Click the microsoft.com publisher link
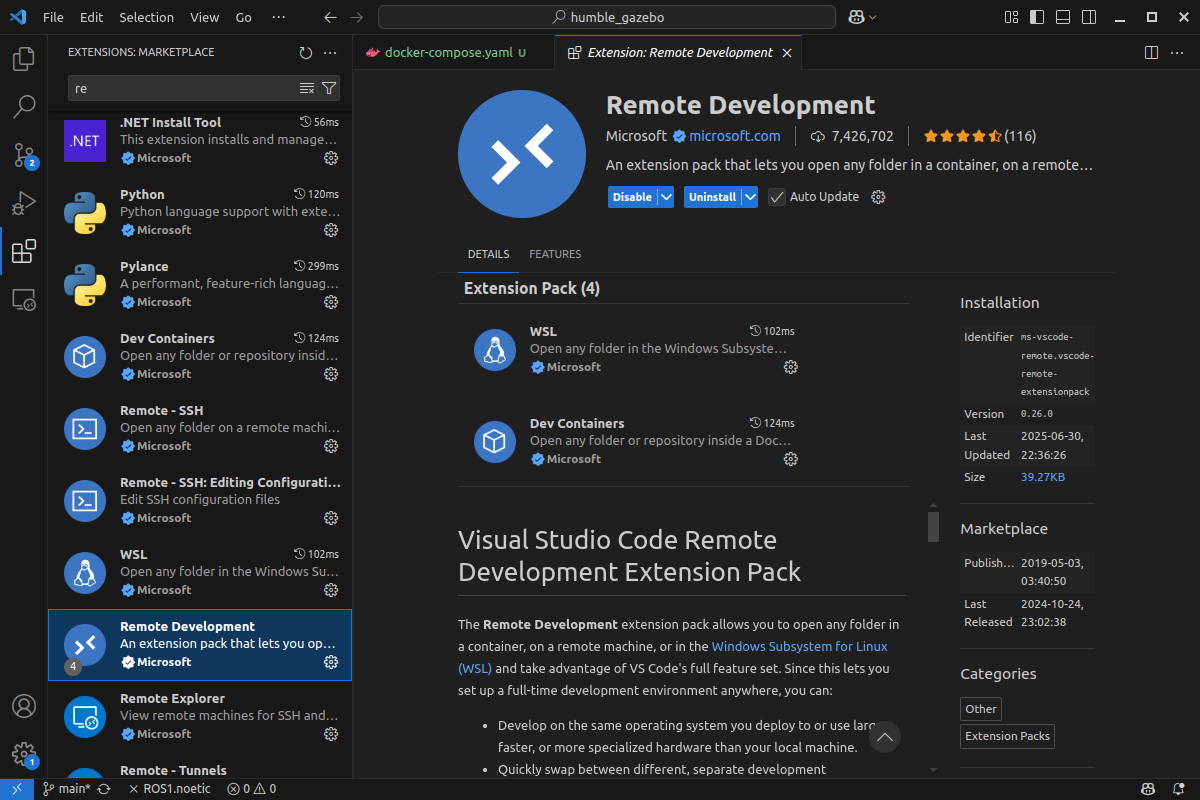The width and height of the screenshot is (1200, 800). (734, 136)
